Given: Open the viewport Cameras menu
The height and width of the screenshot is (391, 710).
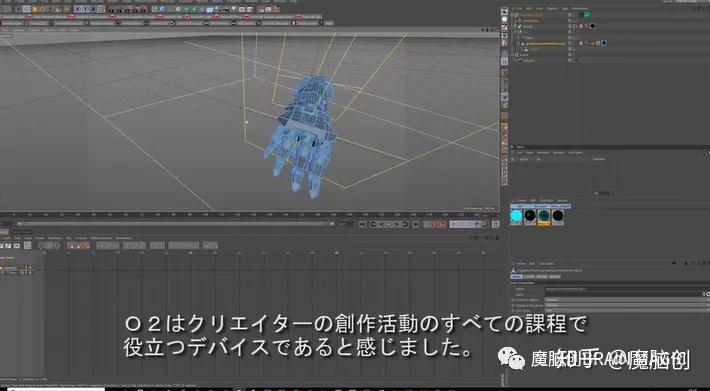Looking at the screenshot, I should [19, 30].
